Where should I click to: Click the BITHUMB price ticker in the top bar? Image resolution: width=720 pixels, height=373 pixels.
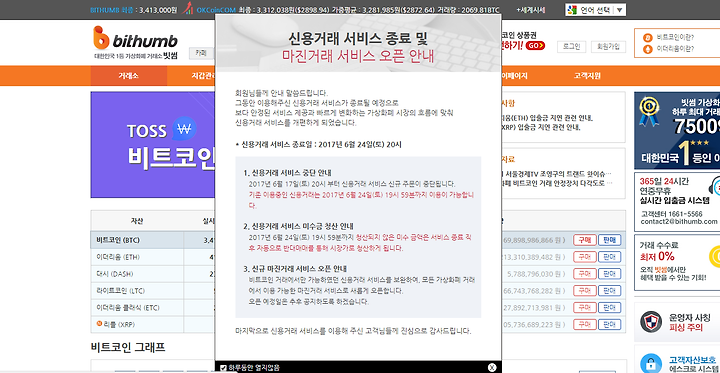pos(133,10)
